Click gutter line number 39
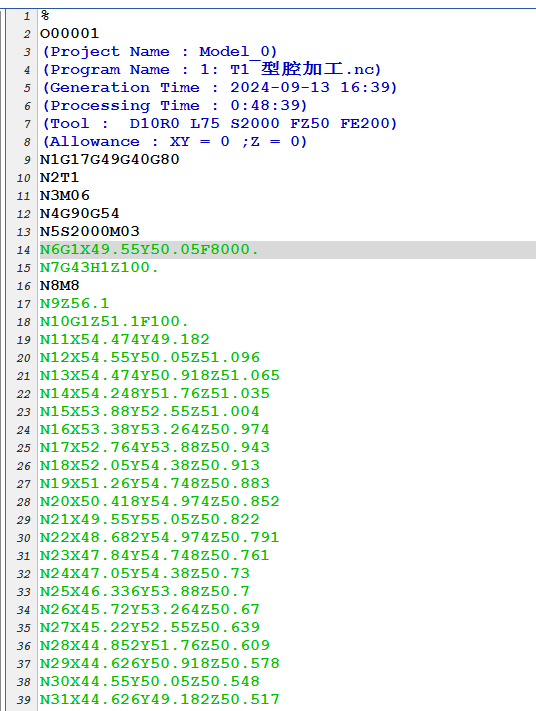This screenshot has width=536, height=711. pyautogui.click(x=24, y=700)
